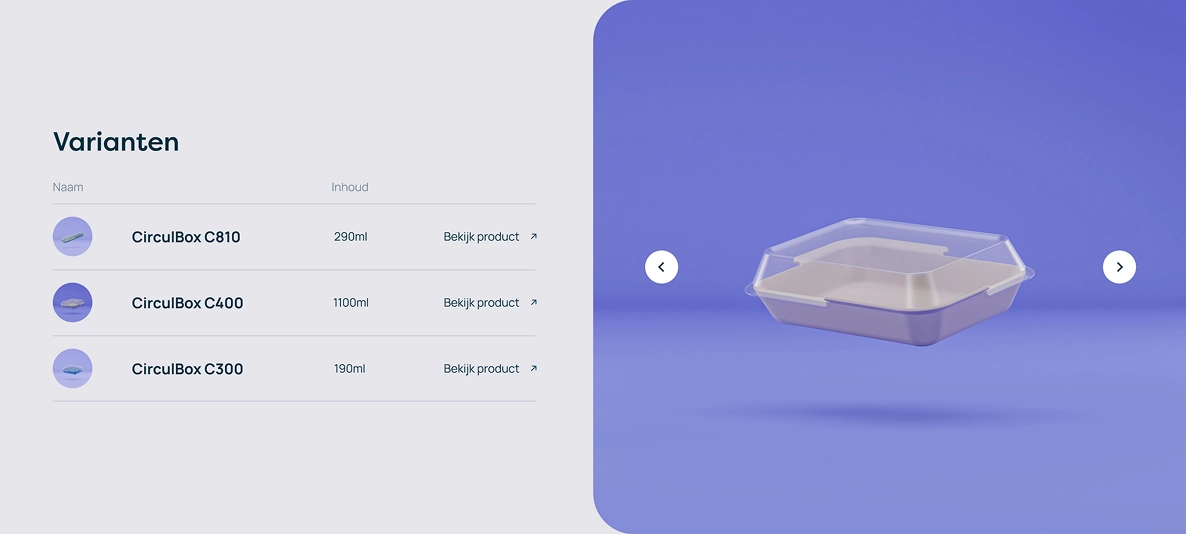1186x534 pixels.
Task: Click the Naam column header
Action: pyautogui.click(x=68, y=187)
